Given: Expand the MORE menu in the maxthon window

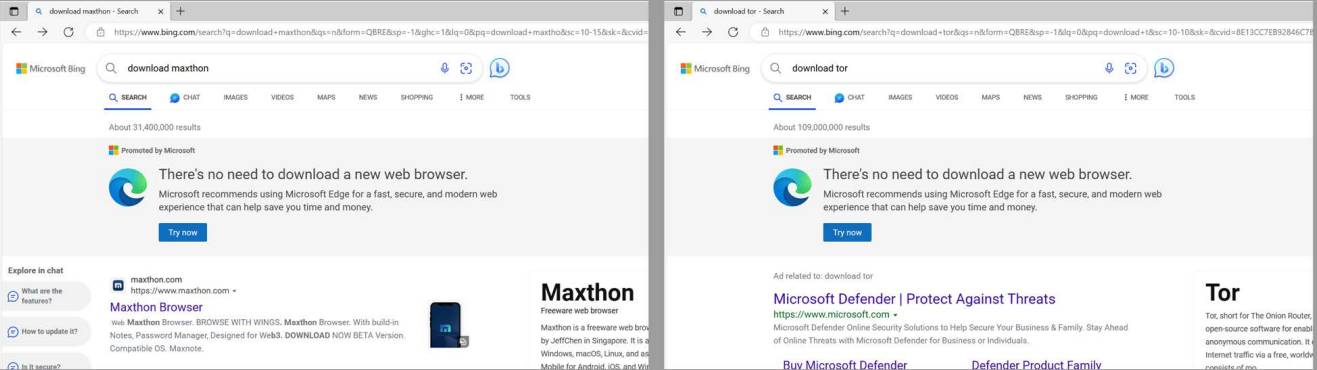Looking at the screenshot, I should pos(472,98).
